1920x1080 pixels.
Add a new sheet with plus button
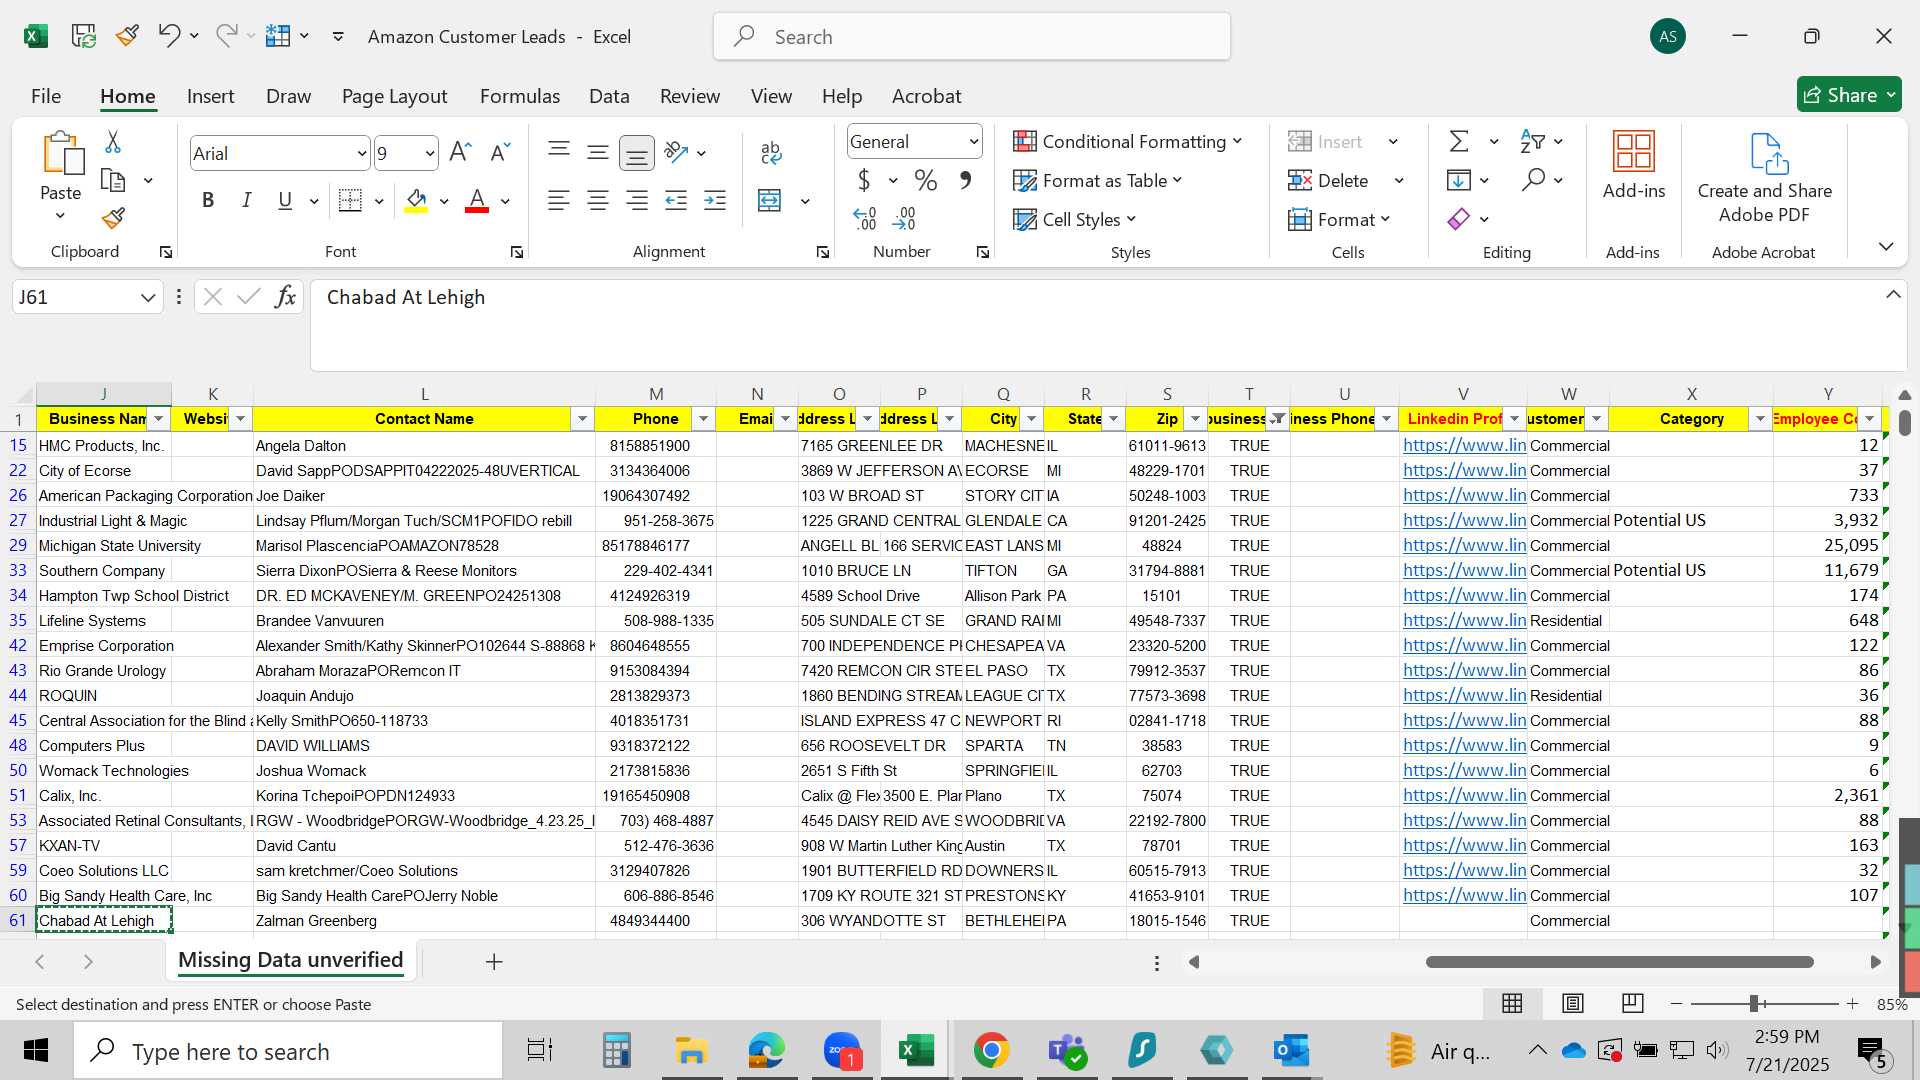(x=494, y=961)
